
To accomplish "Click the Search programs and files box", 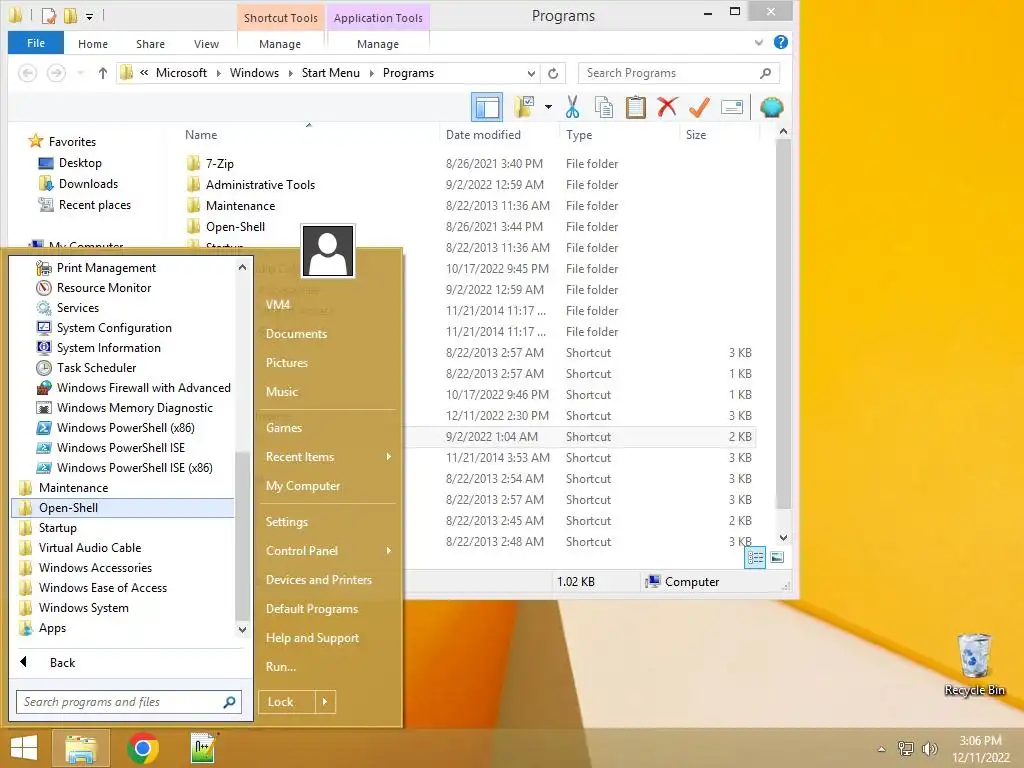I will (x=129, y=702).
